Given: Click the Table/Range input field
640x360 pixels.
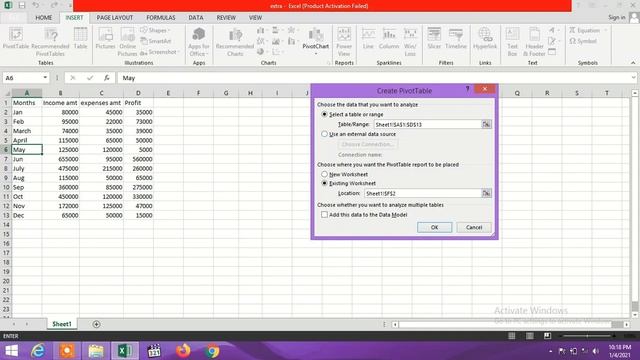Looking at the screenshot, I should pyautogui.click(x=428, y=124).
